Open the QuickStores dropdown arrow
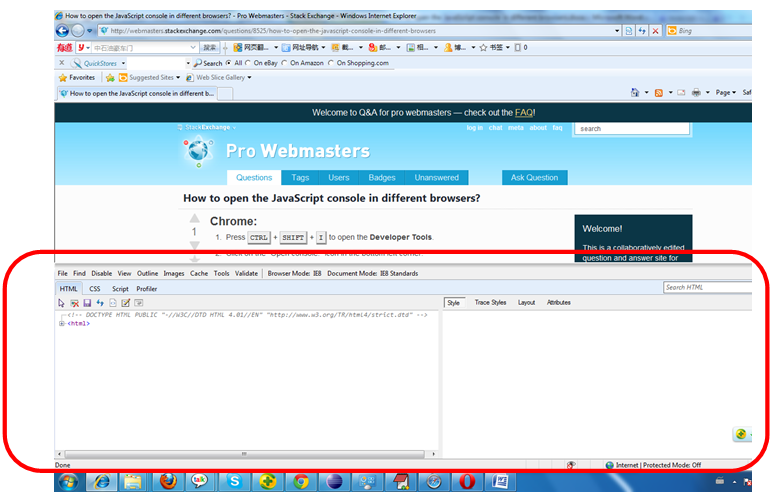783x504 pixels. point(123,63)
